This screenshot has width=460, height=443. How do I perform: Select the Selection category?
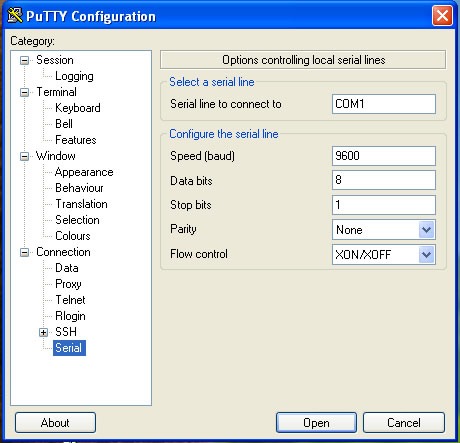[77, 220]
